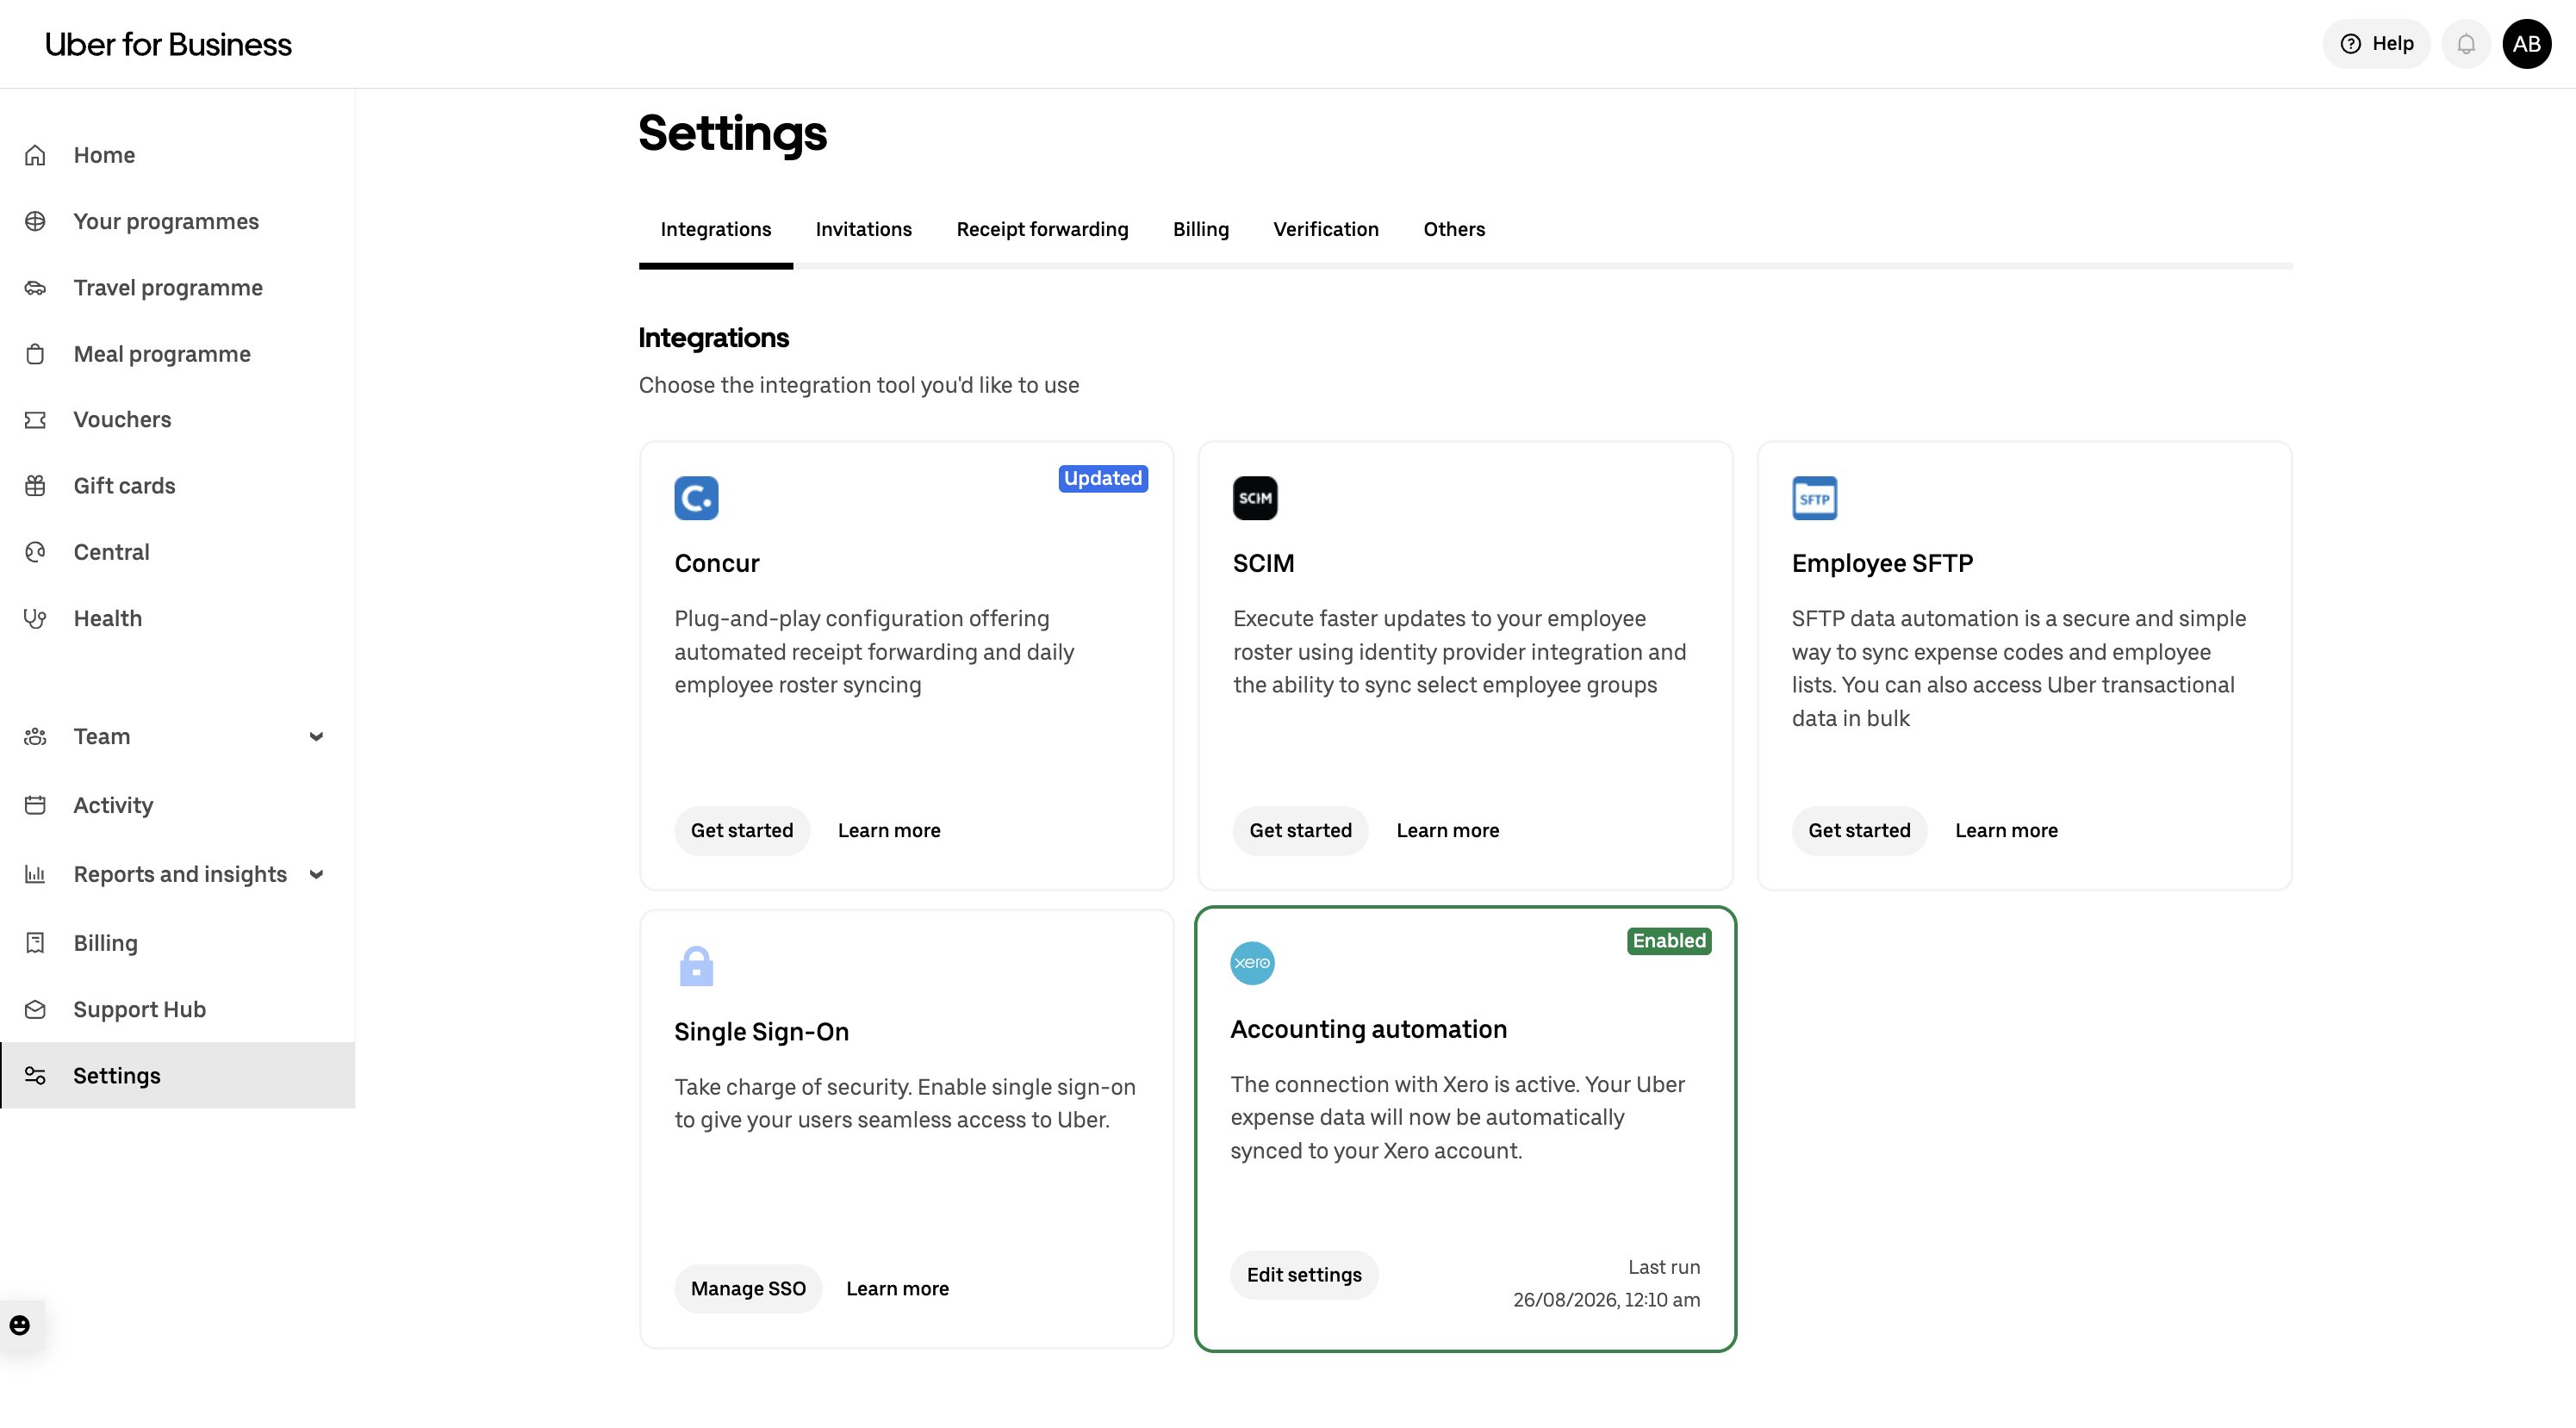Switch to the Invitations tab

click(x=864, y=229)
